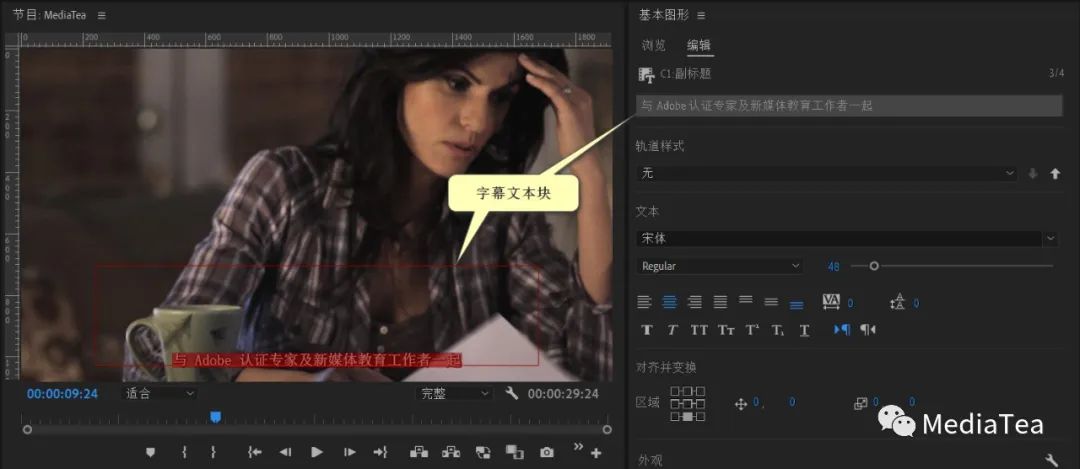Click the blue playhead on the scrubber
This screenshot has width=1080, height=469.
point(216,417)
